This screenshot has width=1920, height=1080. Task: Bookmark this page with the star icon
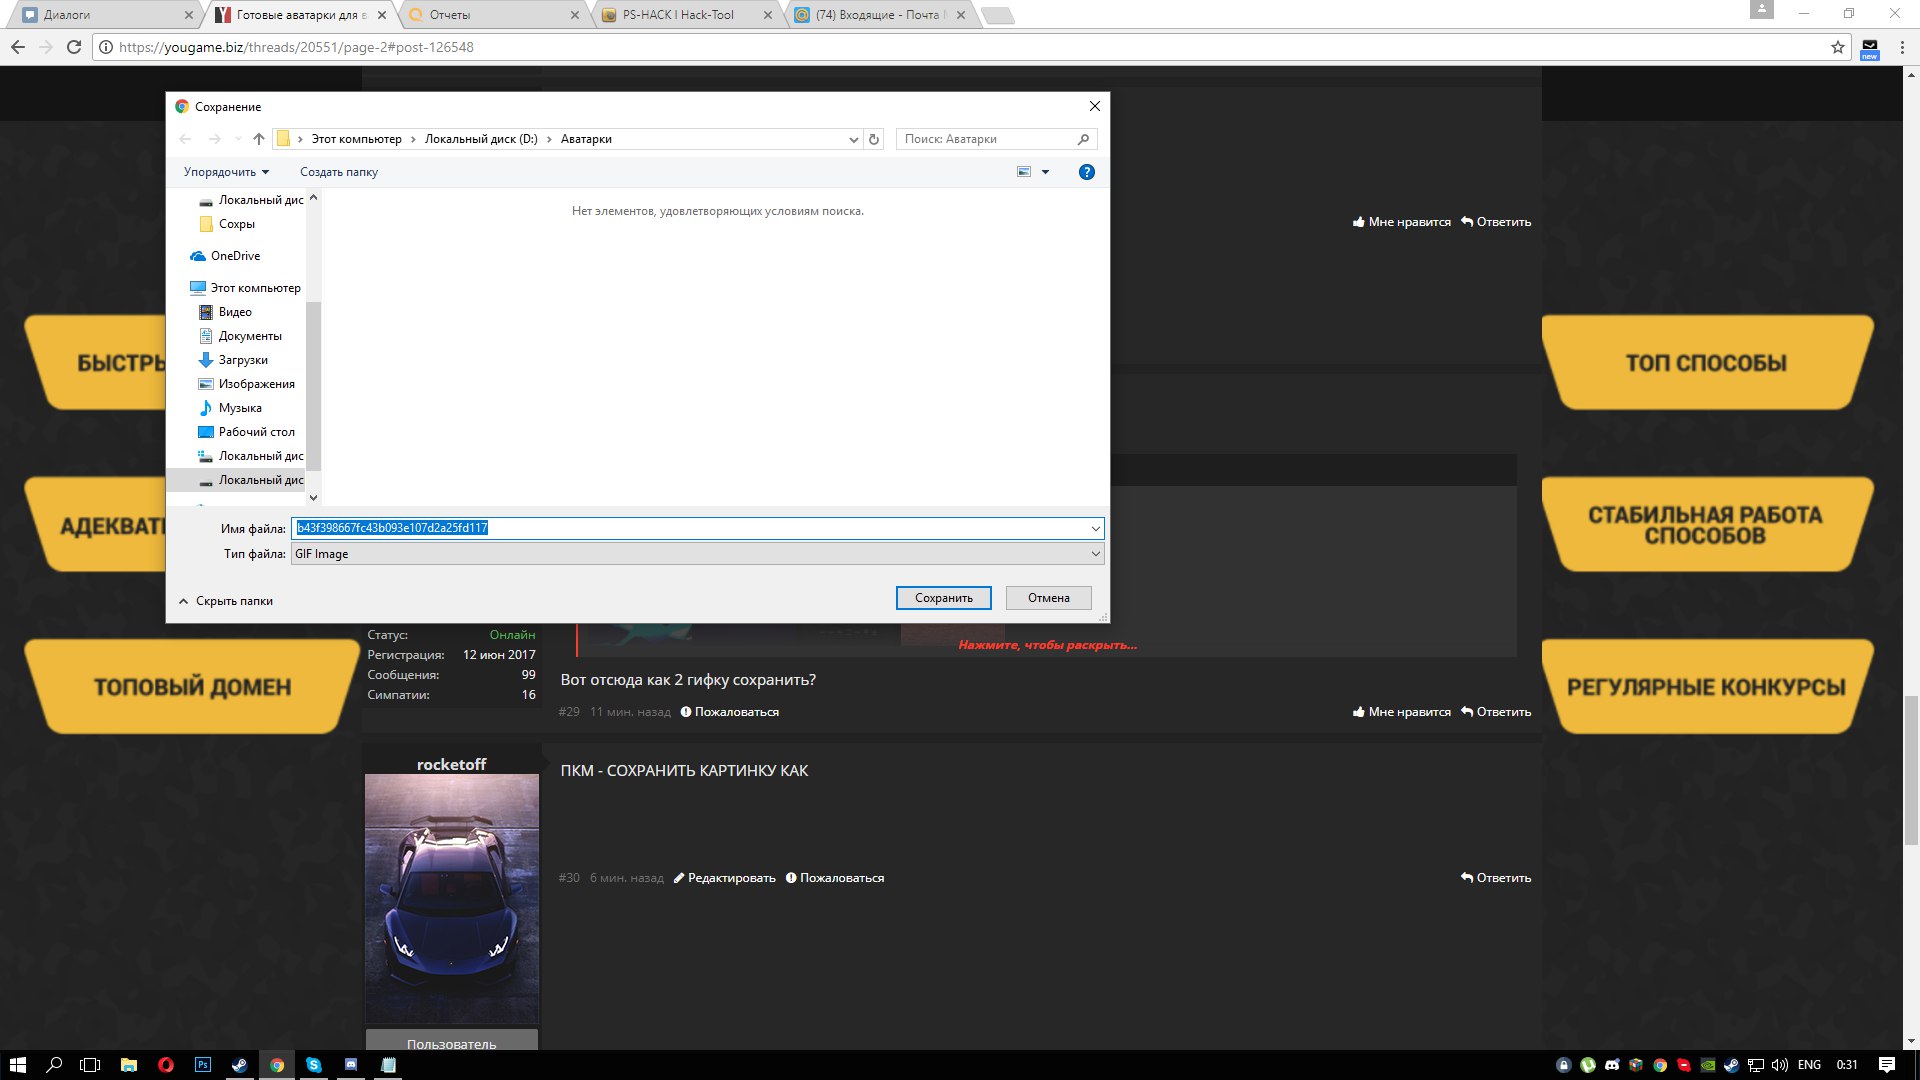[x=1838, y=47]
